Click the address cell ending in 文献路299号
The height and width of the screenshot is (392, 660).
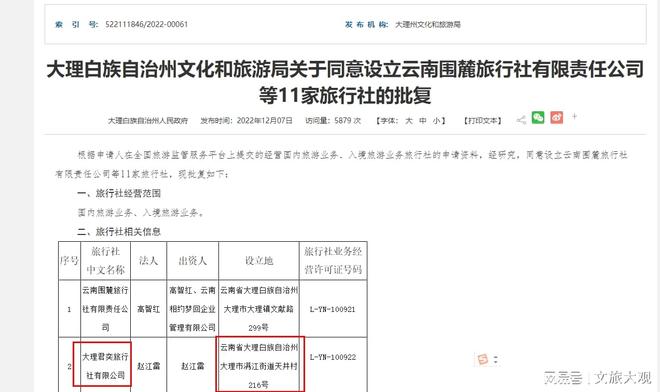coord(259,309)
